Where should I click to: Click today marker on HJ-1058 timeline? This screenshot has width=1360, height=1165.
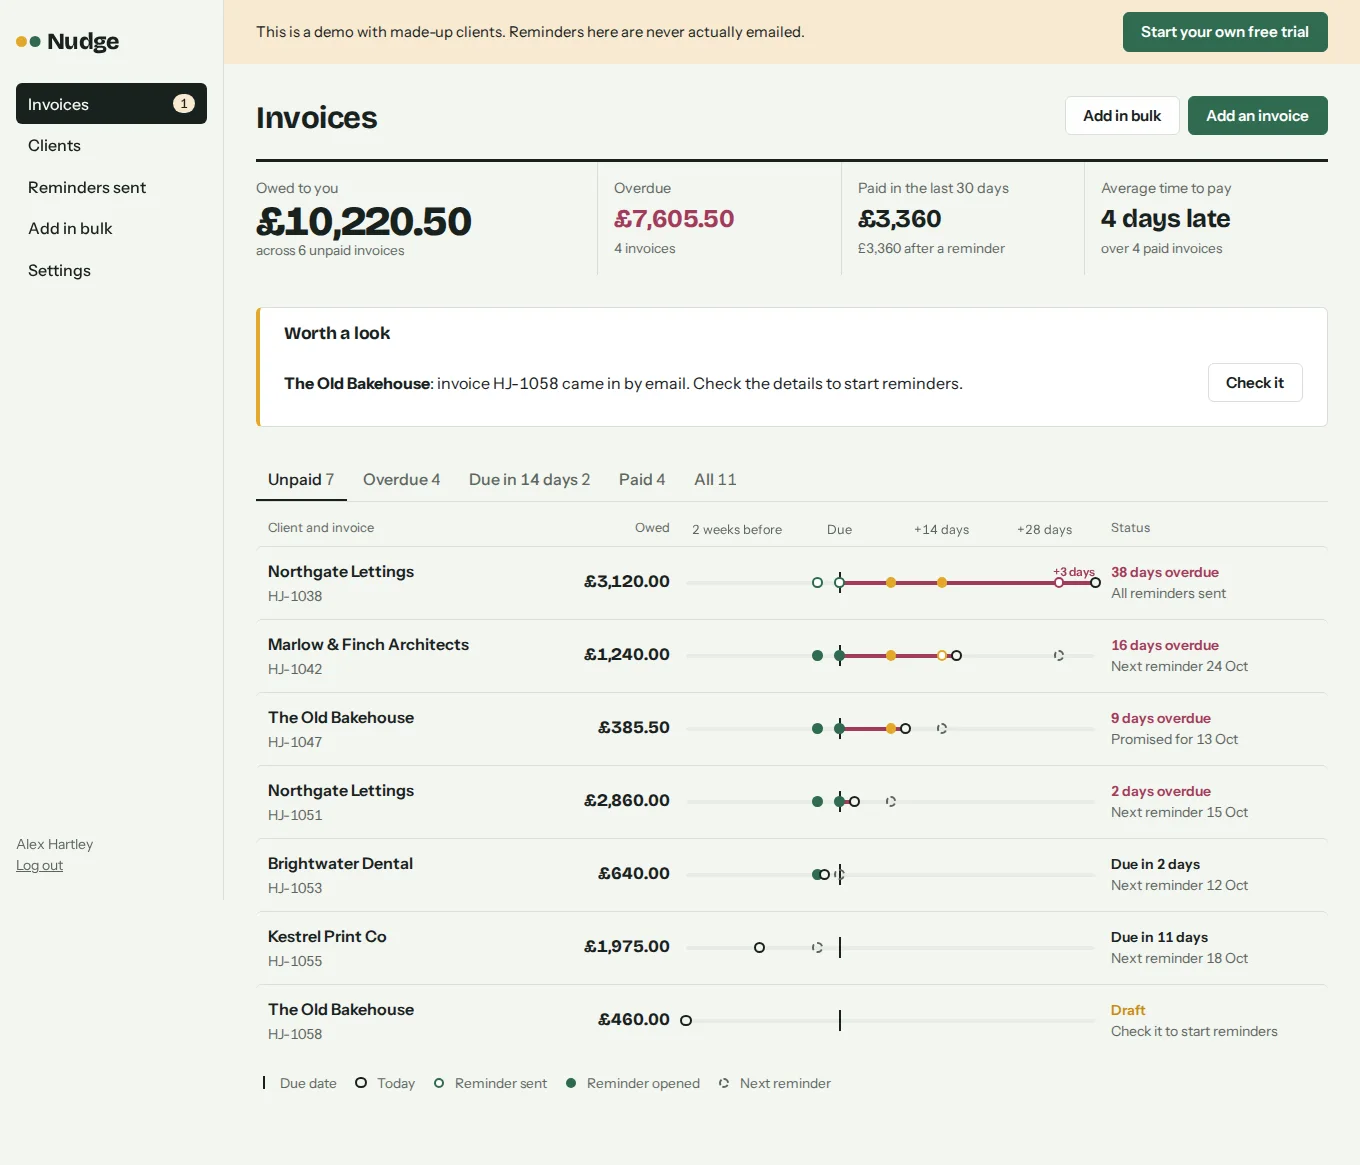(686, 1021)
